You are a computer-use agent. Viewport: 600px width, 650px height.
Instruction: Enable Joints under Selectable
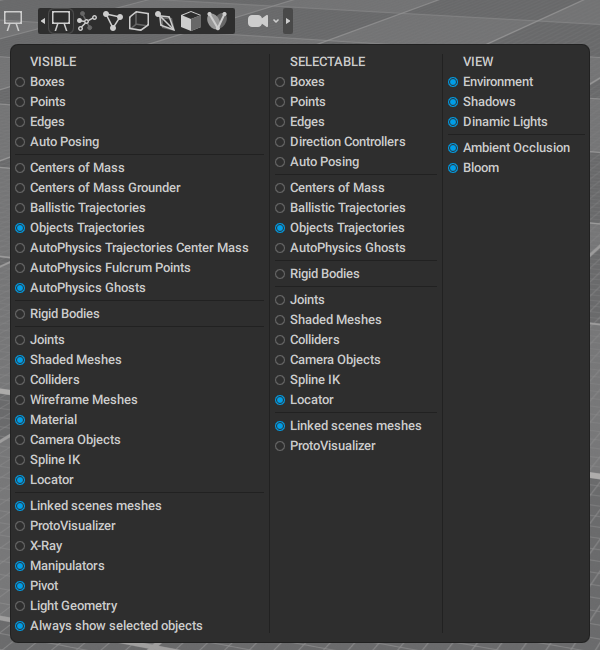click(x=280, y=300)
